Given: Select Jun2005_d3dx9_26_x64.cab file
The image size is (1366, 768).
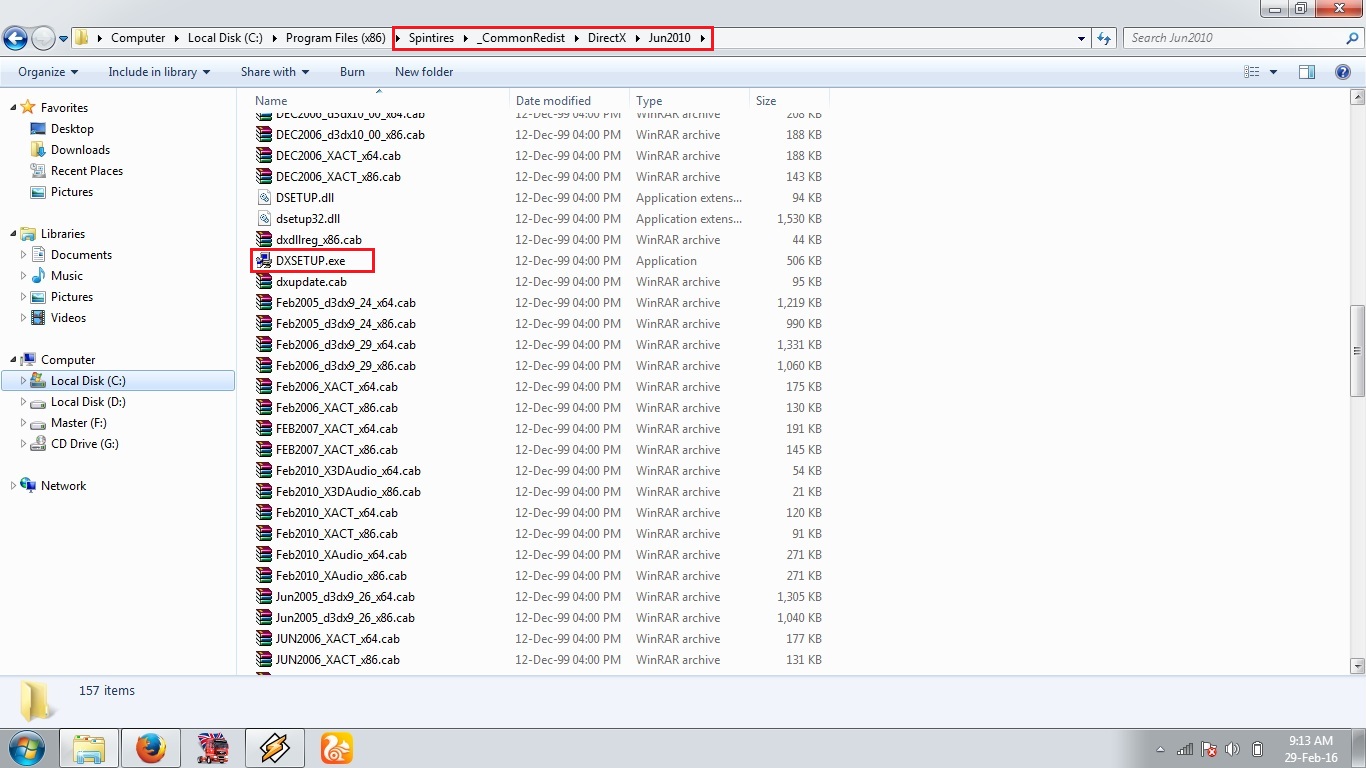Looking at the screenshot, I should coord(345,597).
